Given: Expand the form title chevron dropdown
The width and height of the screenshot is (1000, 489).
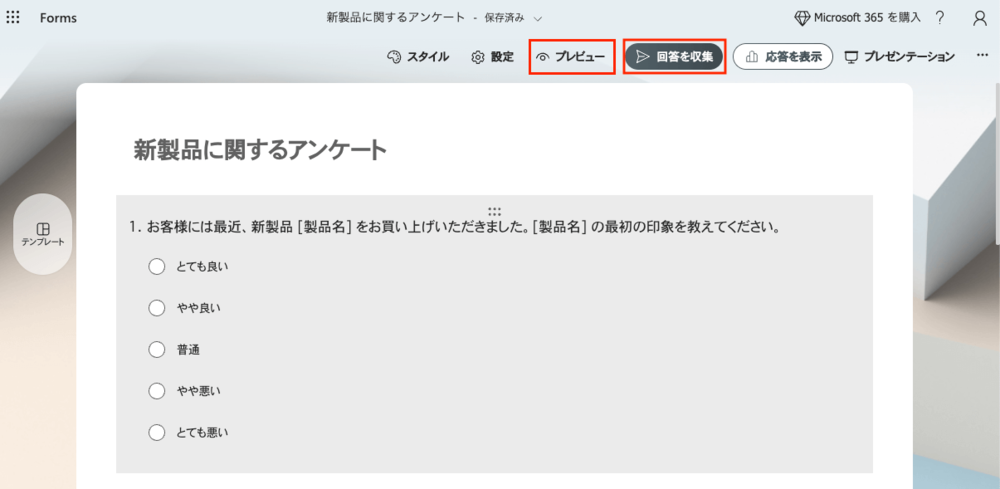Looking at the screenshot, I should [x=538, y=18].
